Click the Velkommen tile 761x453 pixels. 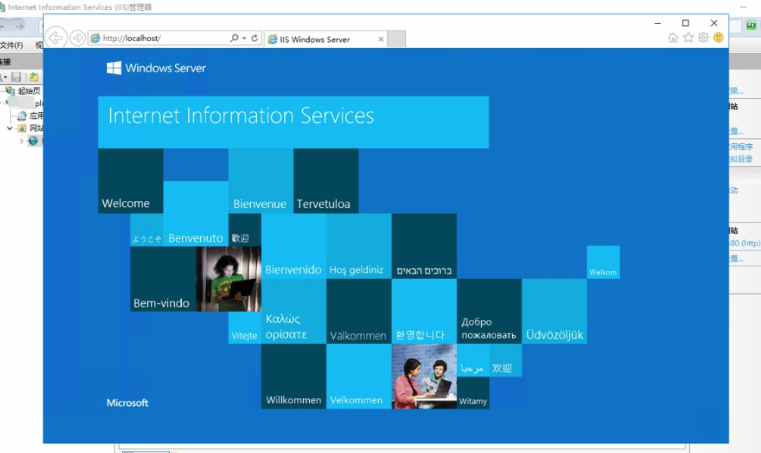click(x=359, y=376)
